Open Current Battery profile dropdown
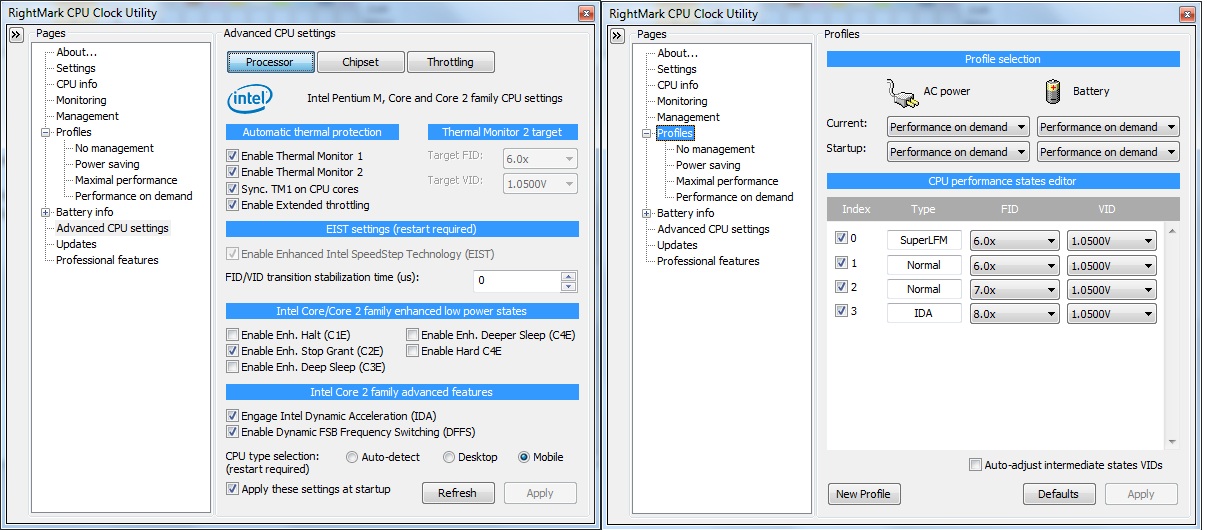 click(1108, 127)
